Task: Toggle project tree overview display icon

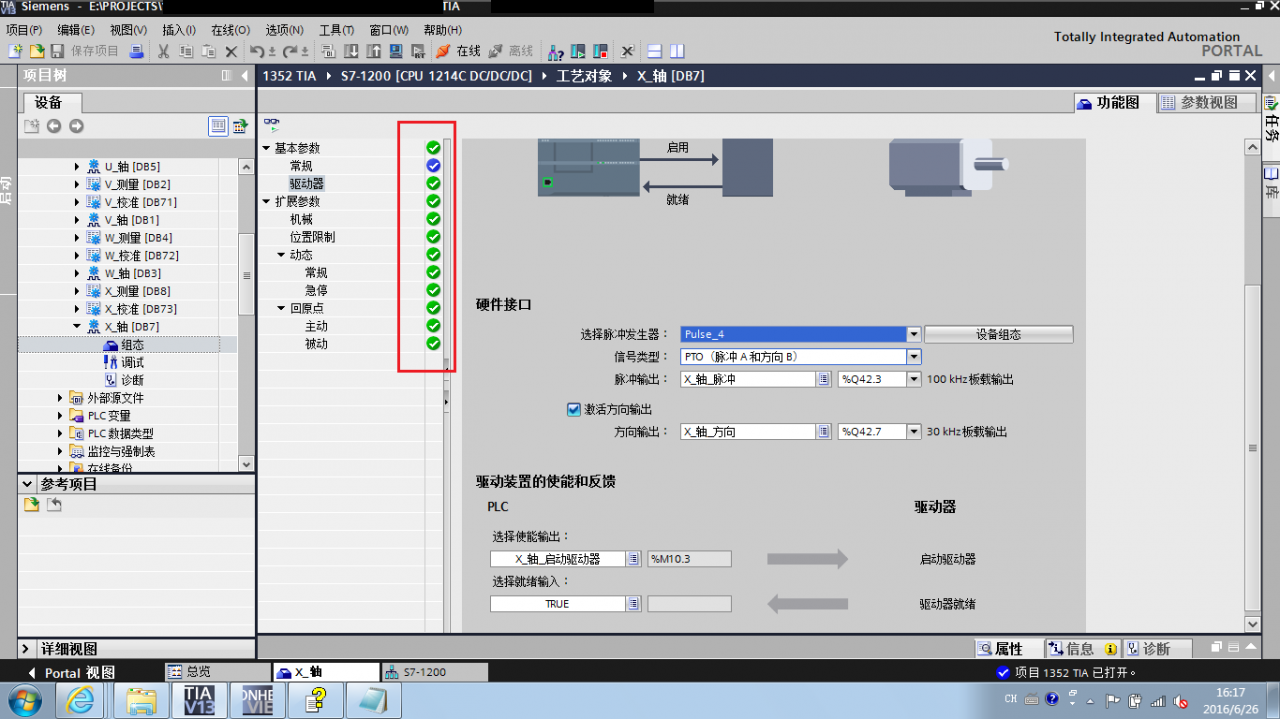Action: point(218,126)
